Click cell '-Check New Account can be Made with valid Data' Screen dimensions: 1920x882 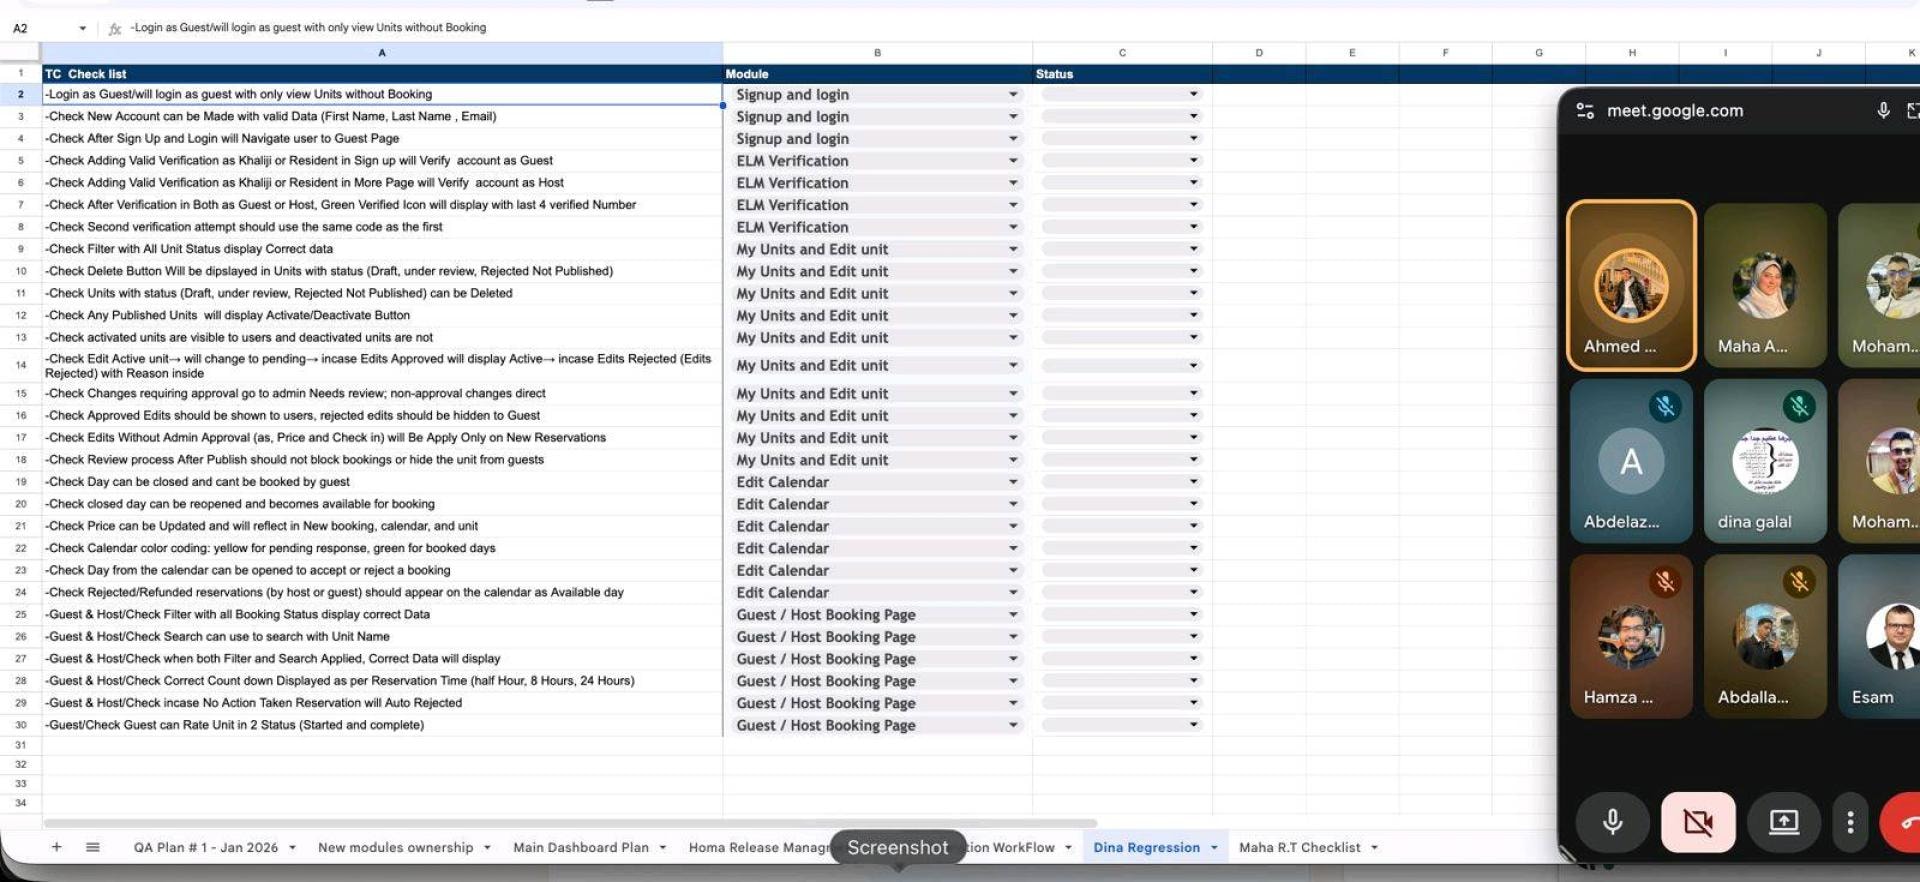(x=382, y=116)
